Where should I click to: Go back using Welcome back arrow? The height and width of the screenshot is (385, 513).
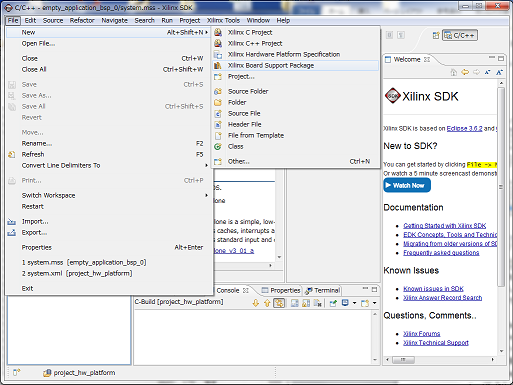coord(465,72)
